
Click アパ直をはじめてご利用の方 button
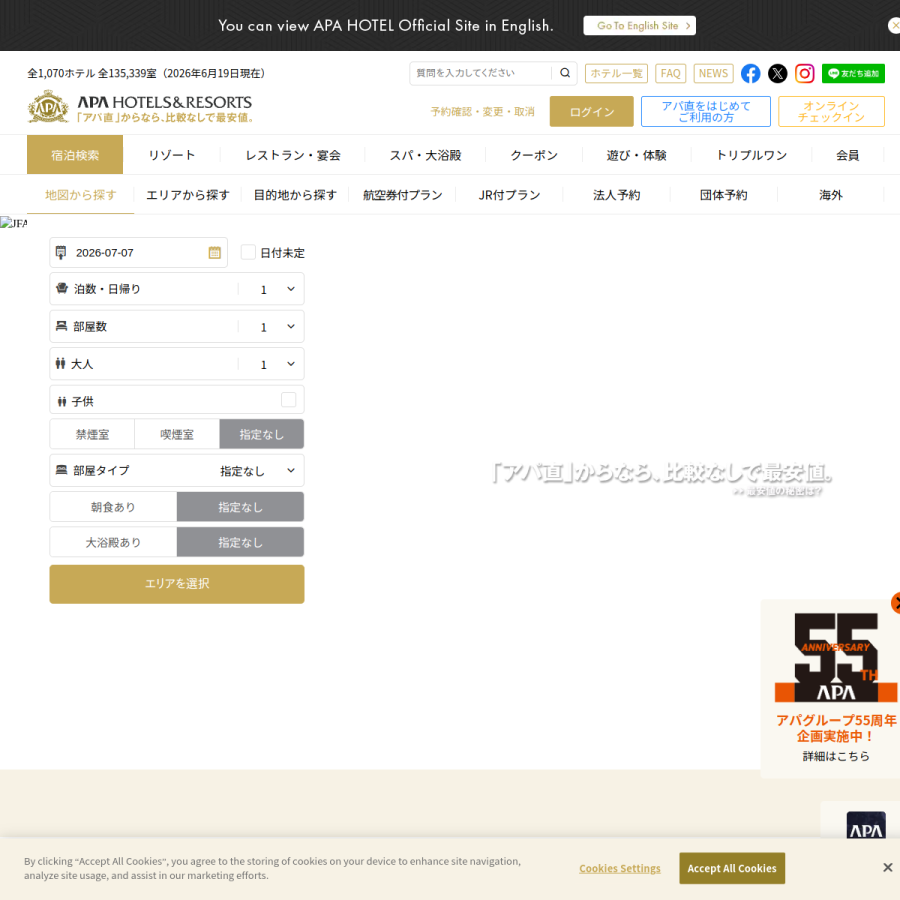[x=706, y=111]
